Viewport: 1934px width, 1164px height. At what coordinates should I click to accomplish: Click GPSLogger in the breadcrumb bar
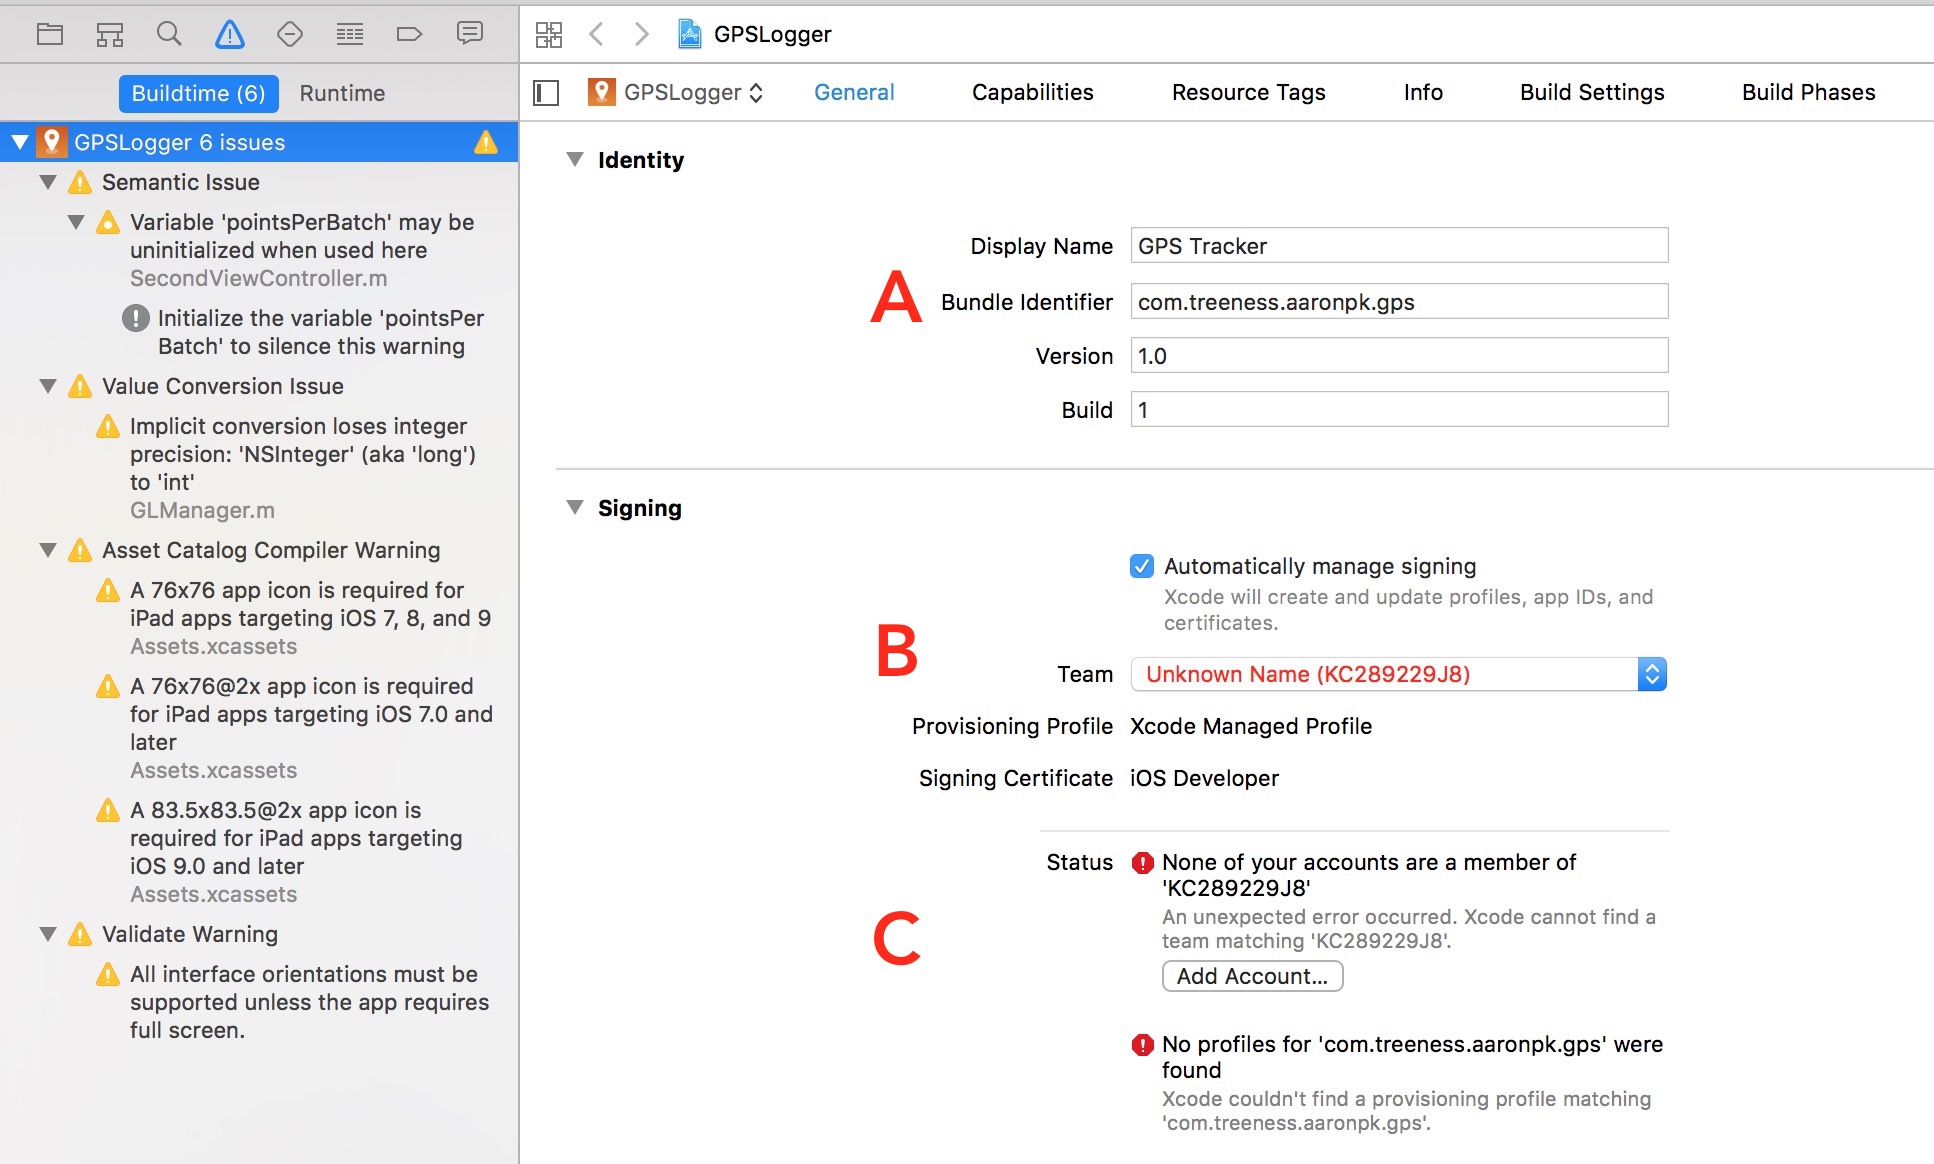[772, 34]
